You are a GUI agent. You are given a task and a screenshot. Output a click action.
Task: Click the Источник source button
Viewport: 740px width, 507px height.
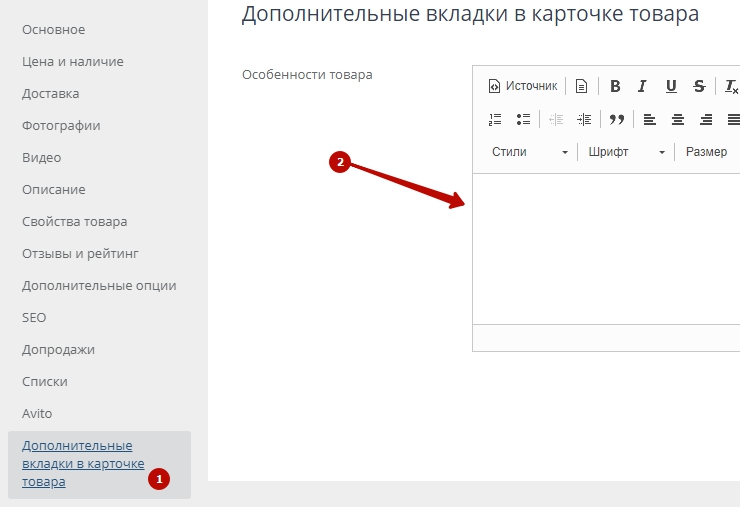[x=522, y=86]
